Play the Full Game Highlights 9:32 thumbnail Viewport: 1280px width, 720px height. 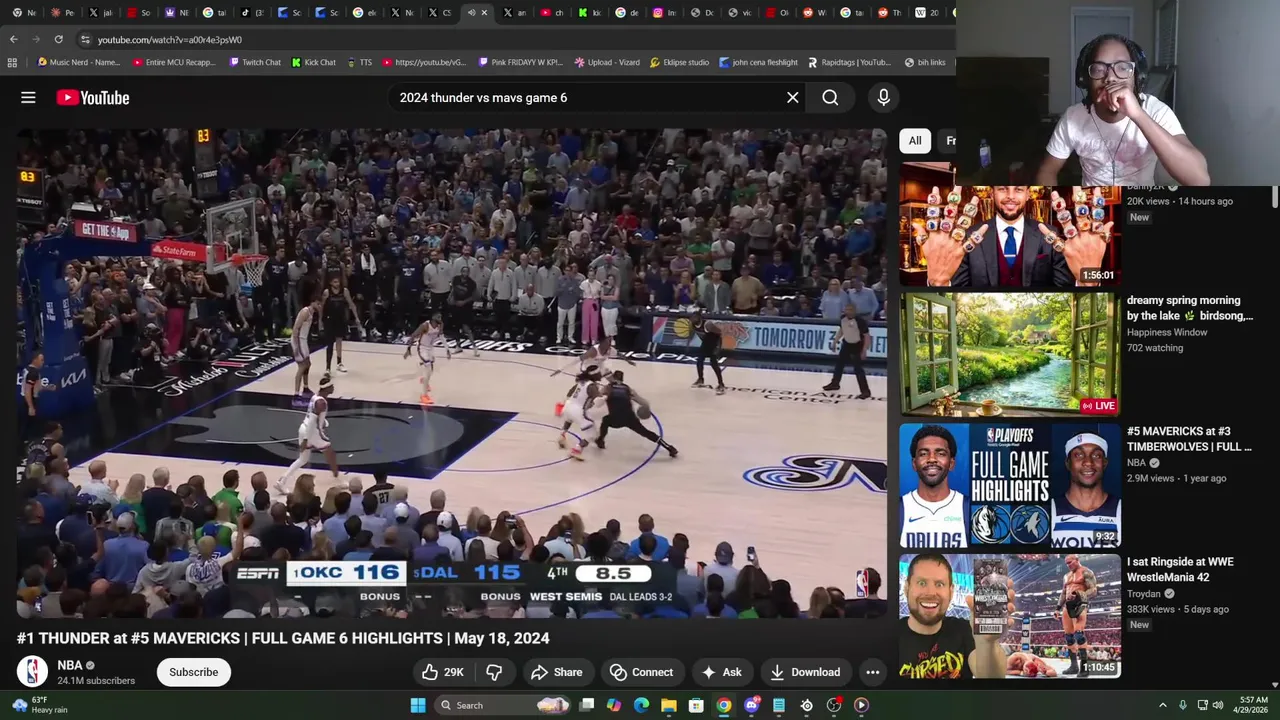pyautogui.click(x=1010, y=486)
